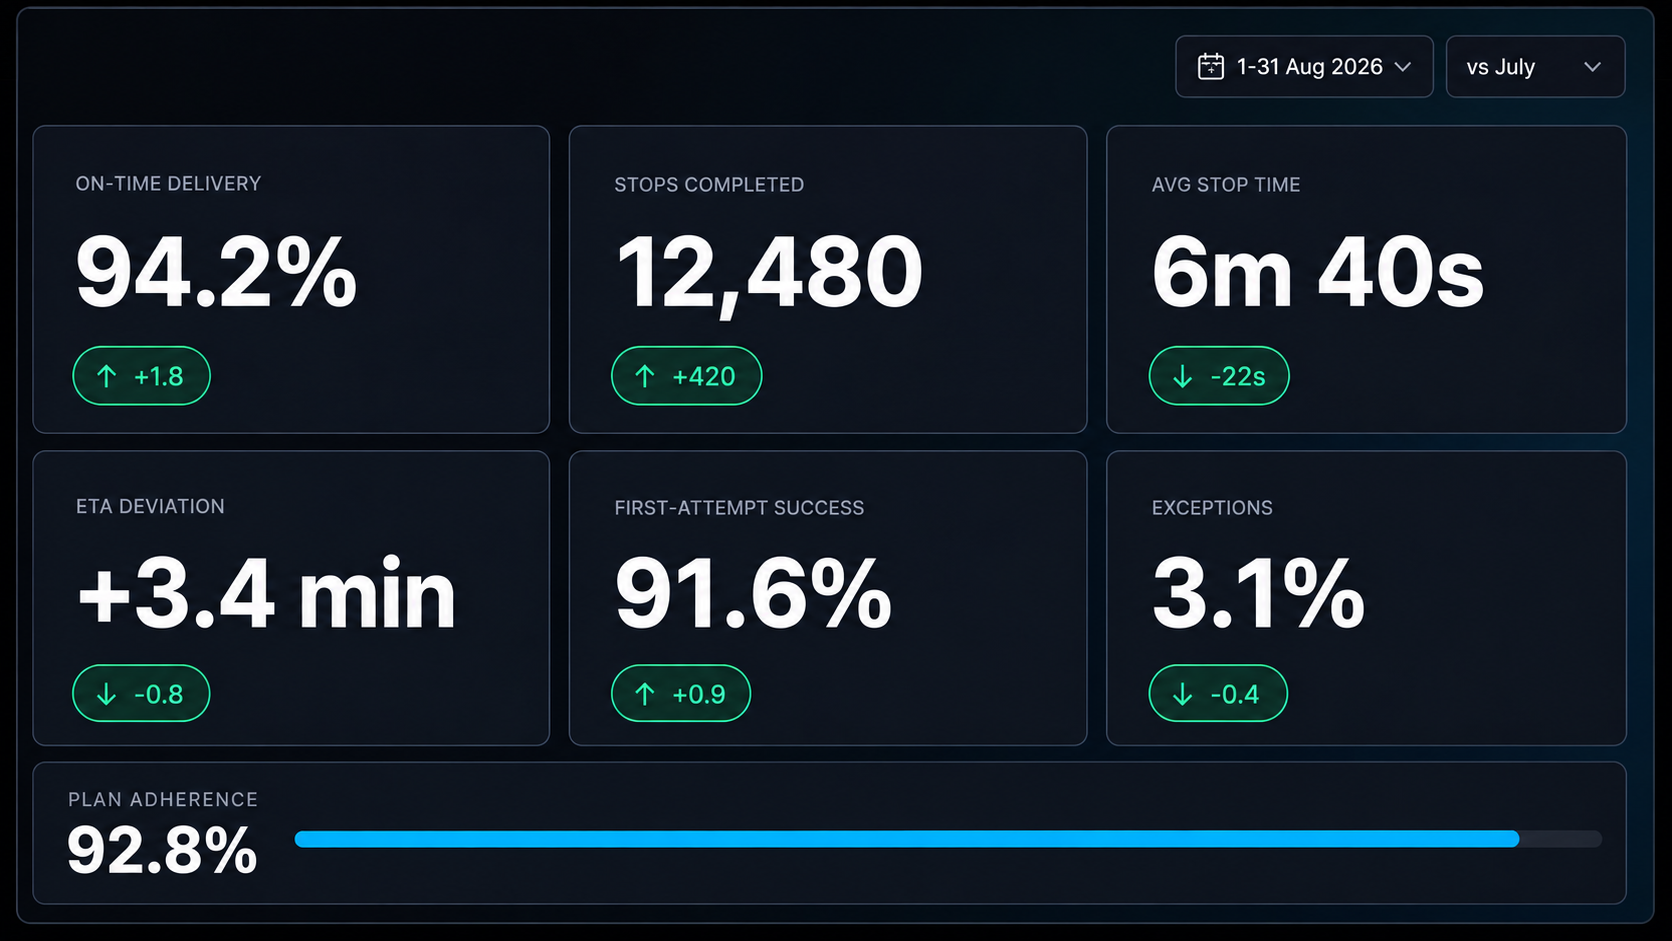Click the 94.2% on-time delivery value

click(216, 272)
